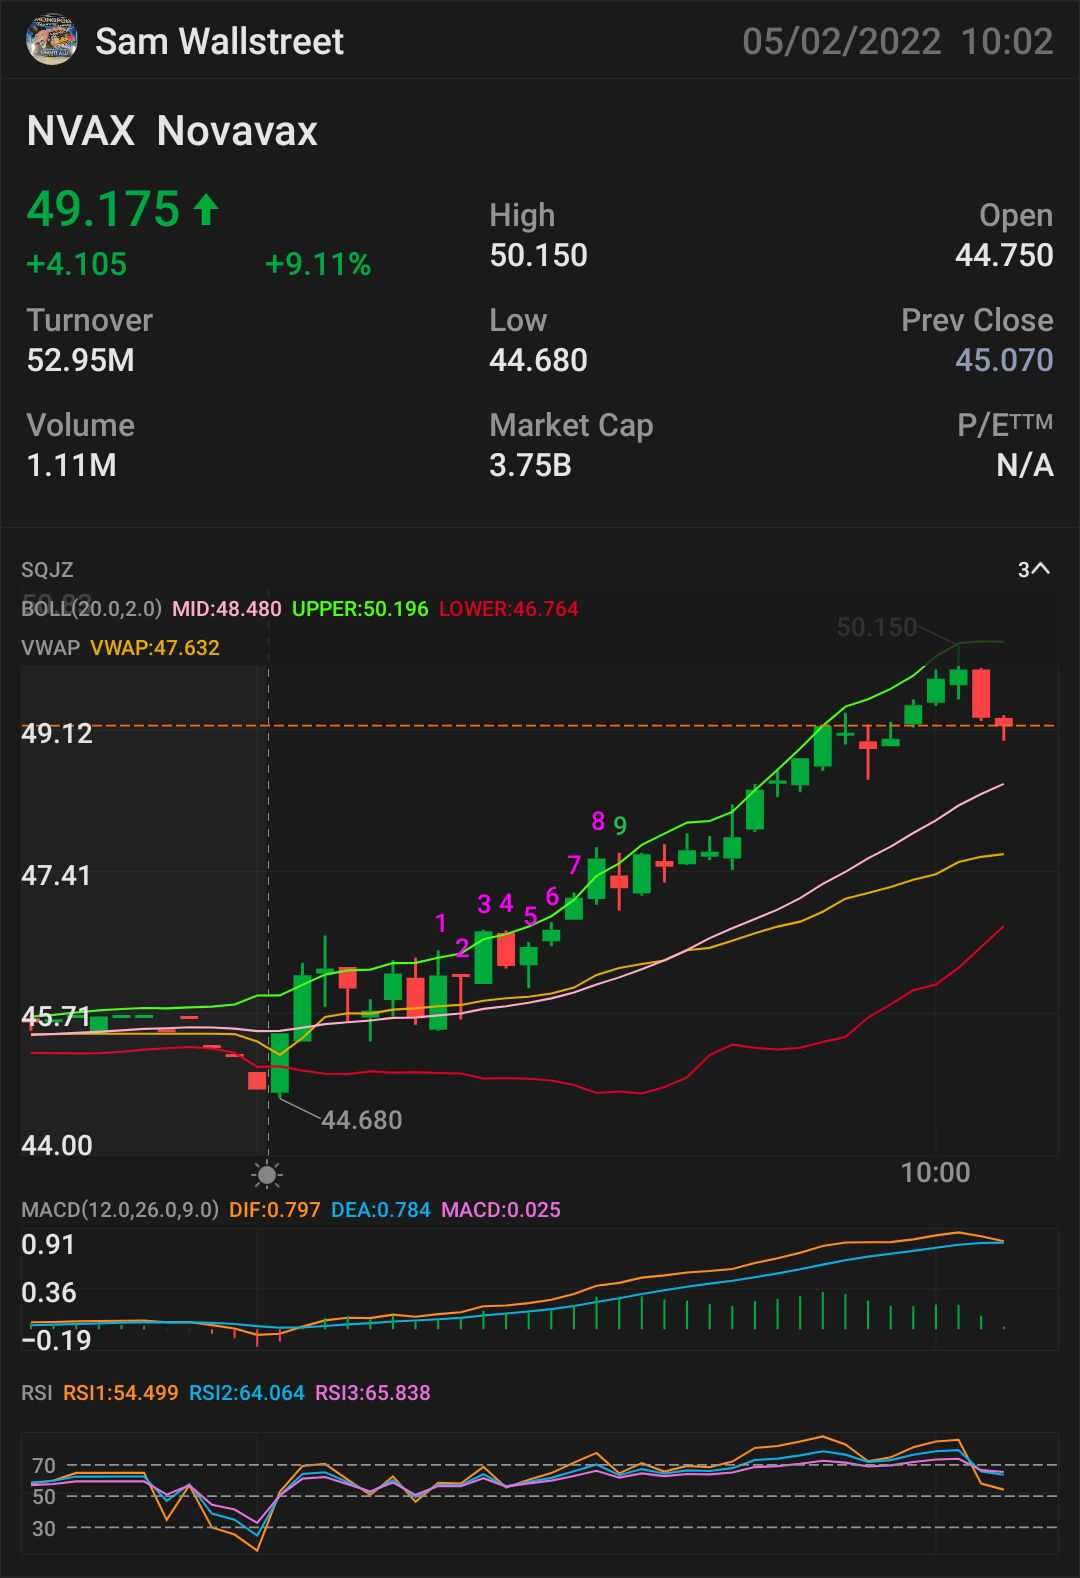Image resolution: width=1080 pixels, height=1578 pixels.
Task: Tap the P/E TTM N/A value
Action: coord(1025,465)
